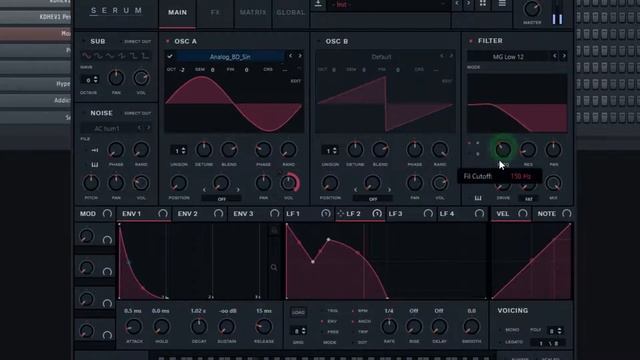Image resolution: width=640 pixels, height=360 pixels.
Task: Open the OSC B Default wavetable menu
Action: 381,57
